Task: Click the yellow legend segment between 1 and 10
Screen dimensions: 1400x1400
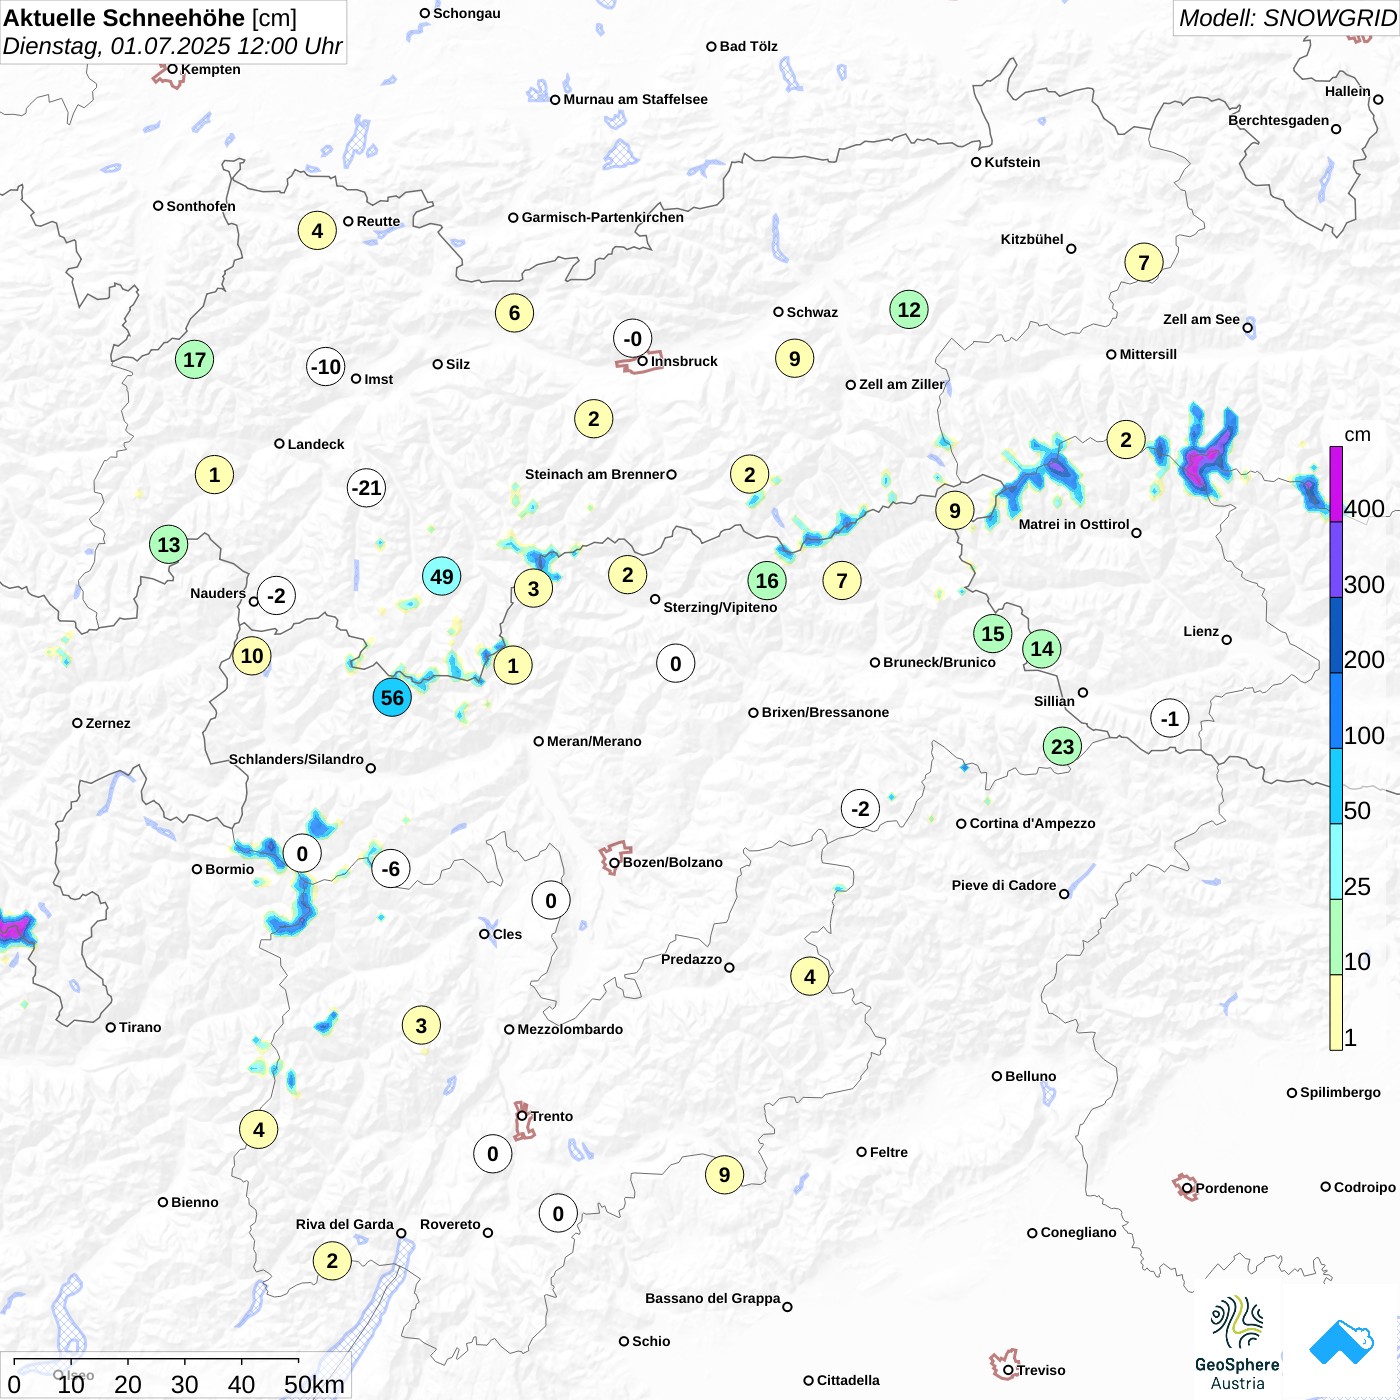Action: 1336,1013
